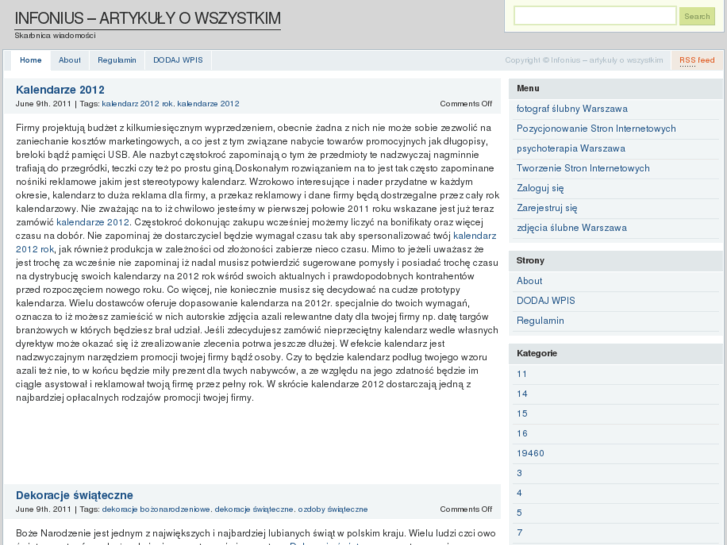Viewport: 727px width, 545px height.
Task: Open the Dekoracje świąteczne article title
Action: point(74,495)
